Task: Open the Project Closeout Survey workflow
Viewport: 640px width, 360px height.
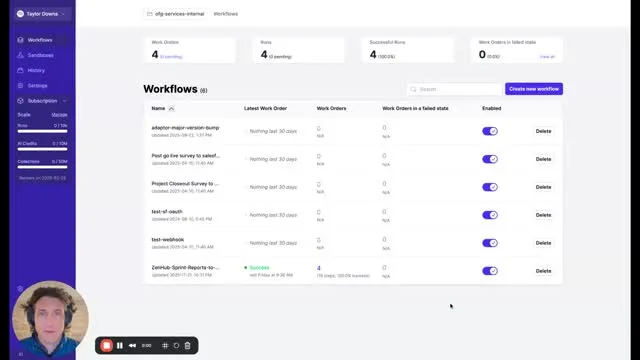Action: pos(185,184)
